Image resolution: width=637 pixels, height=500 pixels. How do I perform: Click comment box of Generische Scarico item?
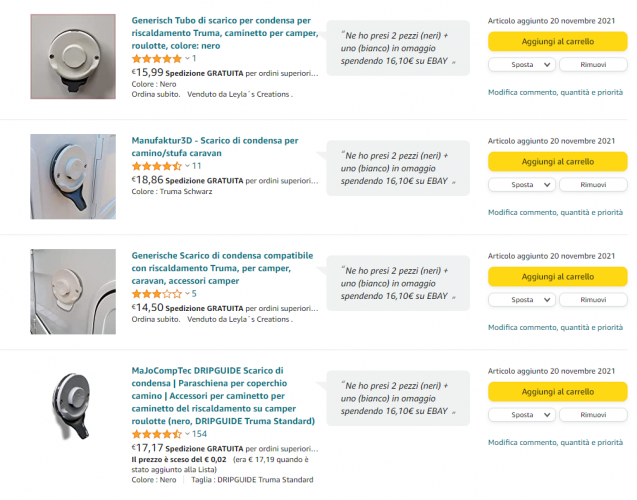click(x=397, y=285)
